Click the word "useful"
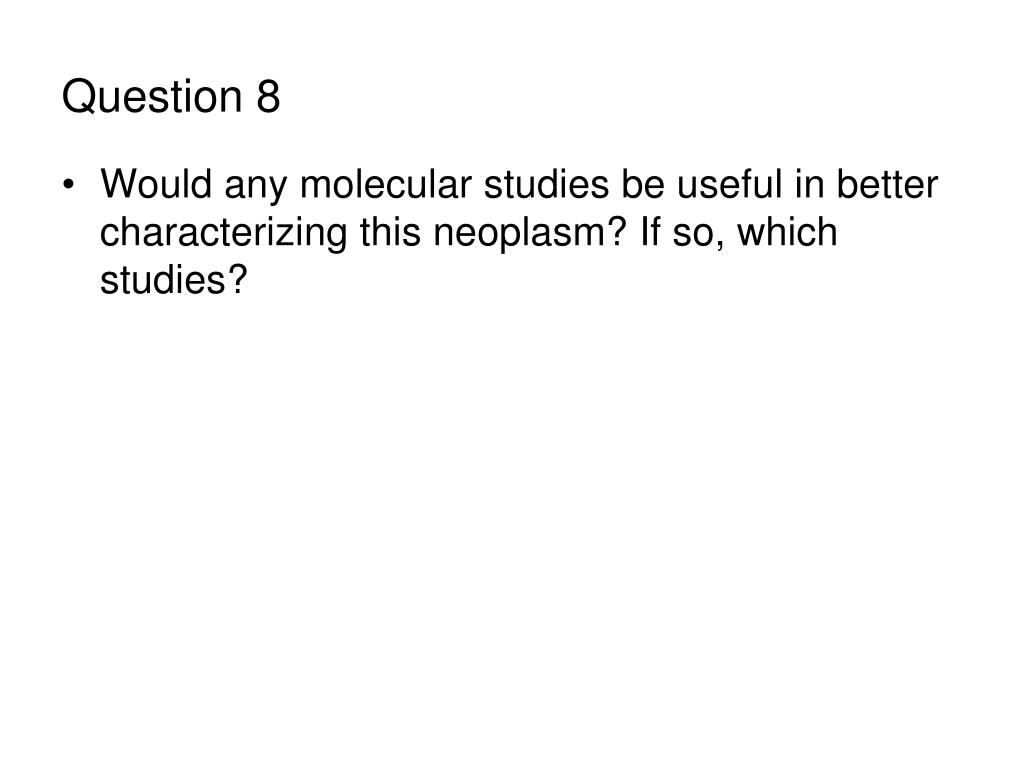Screen dimensions: 1024x768 tap(729, 184)
